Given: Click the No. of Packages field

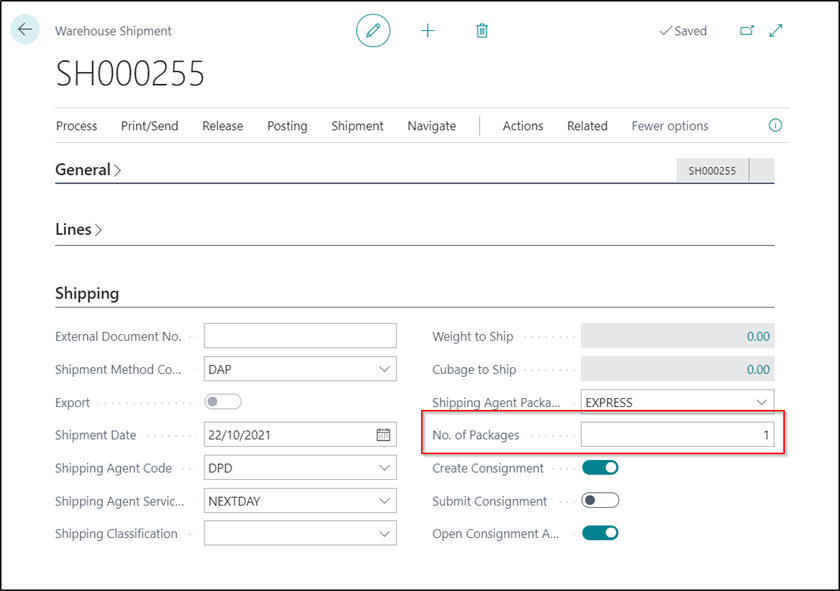Looking at the screenshot, I should (677, 435).
